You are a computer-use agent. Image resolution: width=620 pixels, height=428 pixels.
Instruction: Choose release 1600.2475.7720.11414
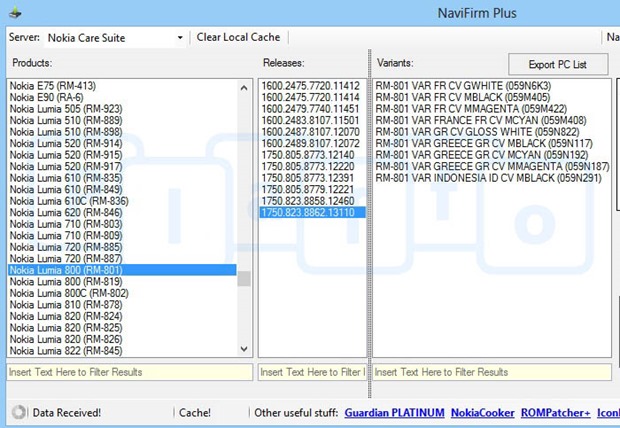(x=310, y=97)
